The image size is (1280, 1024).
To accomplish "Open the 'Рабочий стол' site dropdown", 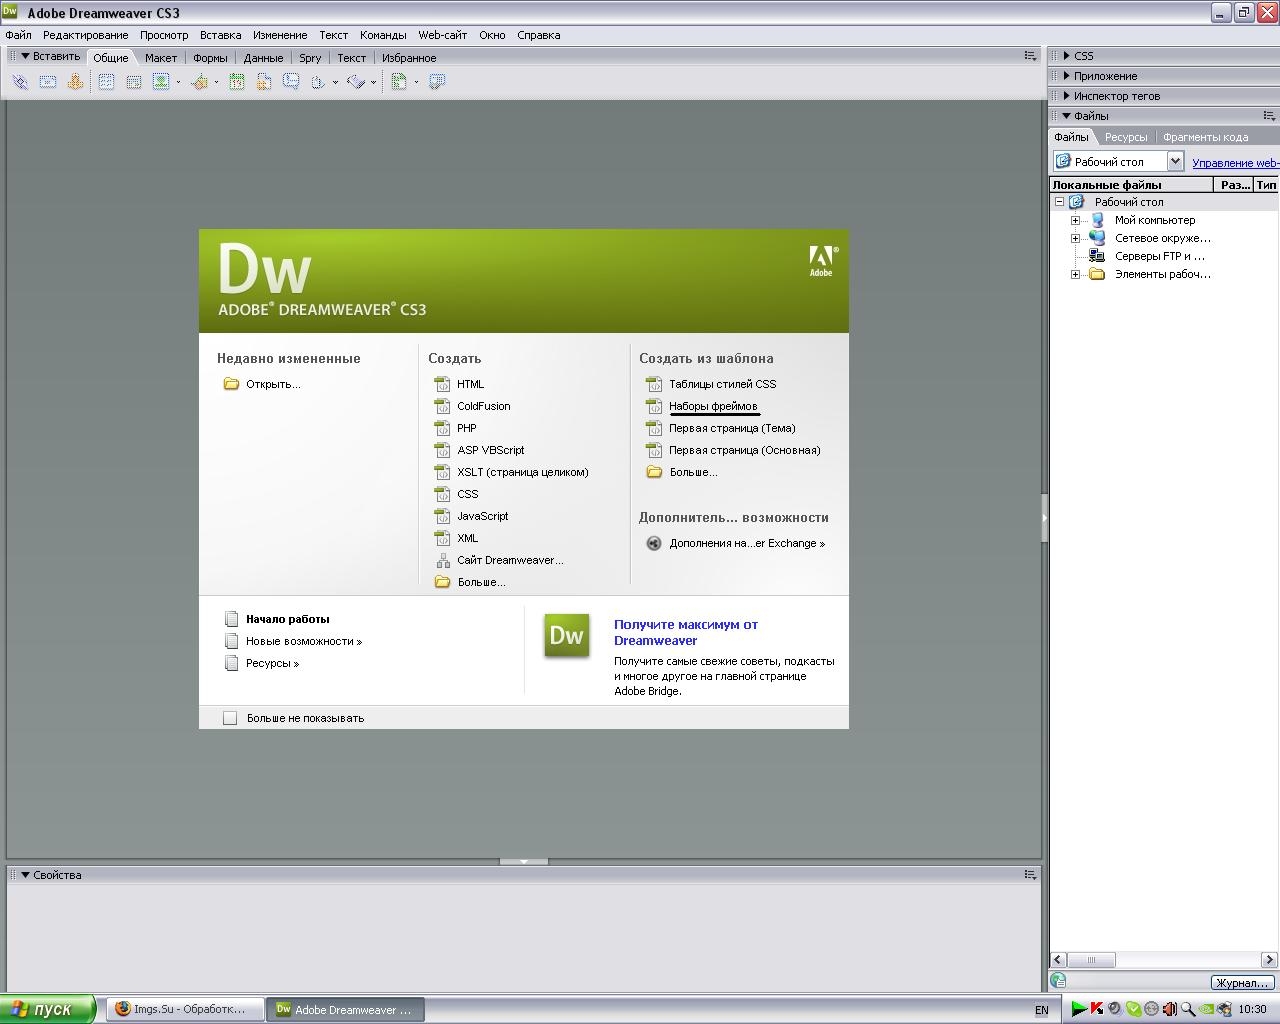I will click(1175, 161).
